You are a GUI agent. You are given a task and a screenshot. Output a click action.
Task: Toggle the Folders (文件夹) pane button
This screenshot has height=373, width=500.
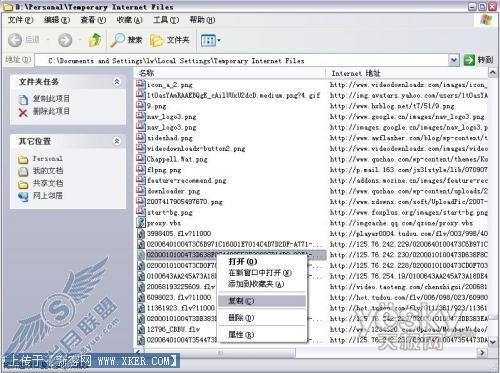(170, 40)
